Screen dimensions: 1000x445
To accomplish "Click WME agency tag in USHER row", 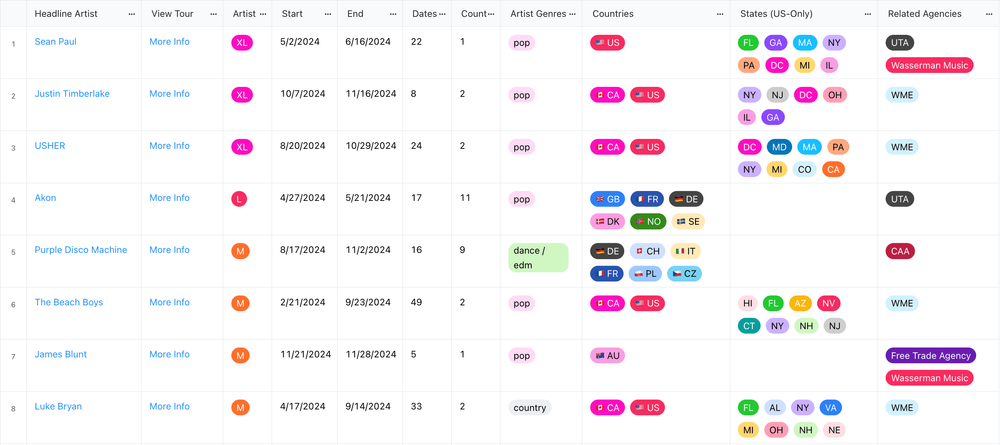I will pos(902,147).
